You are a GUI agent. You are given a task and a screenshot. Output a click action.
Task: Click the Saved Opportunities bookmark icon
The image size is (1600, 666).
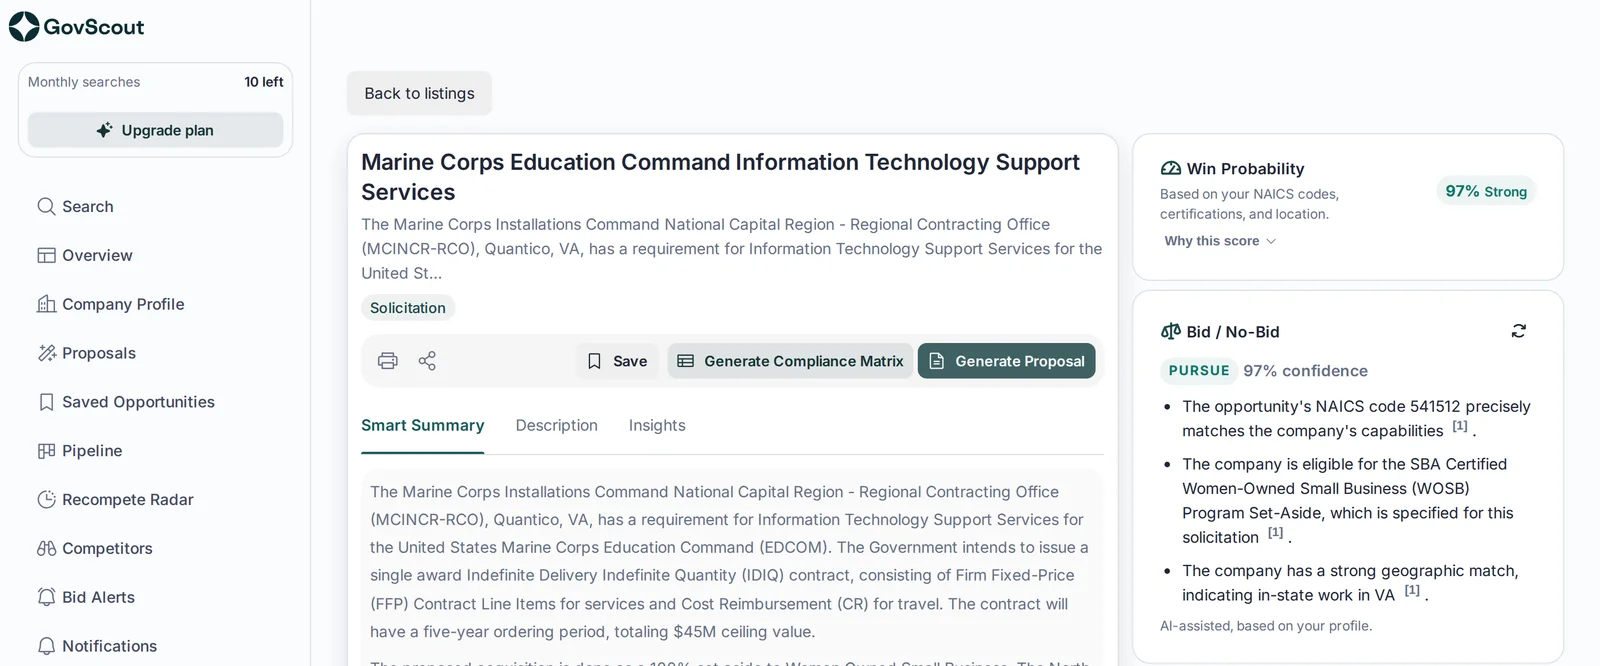(46, 402)
